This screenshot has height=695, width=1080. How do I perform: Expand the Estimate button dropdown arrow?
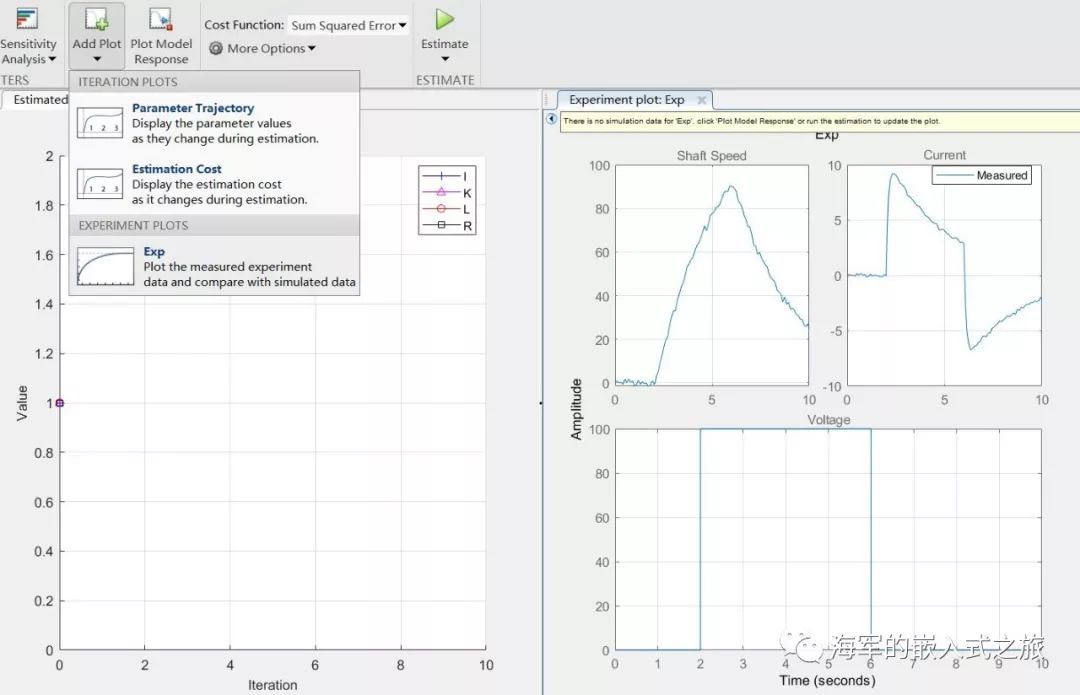click(445, 59)
